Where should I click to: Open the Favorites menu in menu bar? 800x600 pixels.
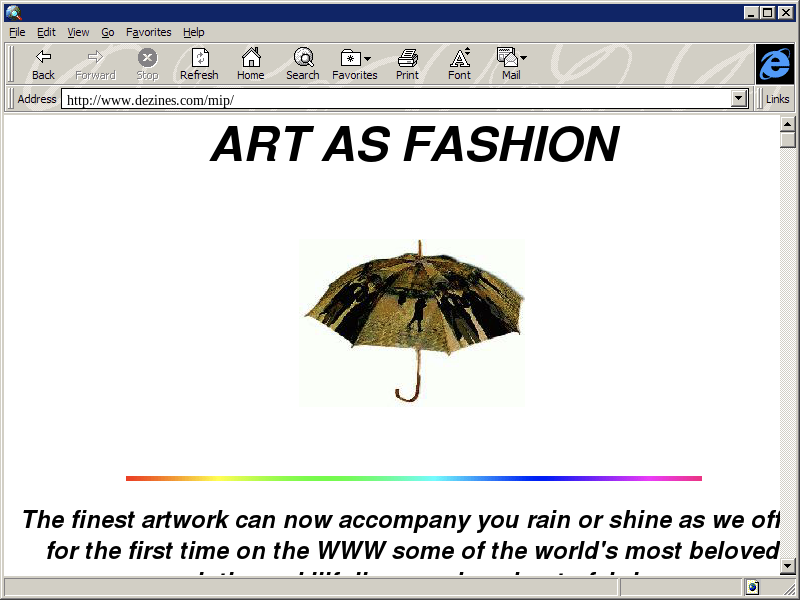148,32
